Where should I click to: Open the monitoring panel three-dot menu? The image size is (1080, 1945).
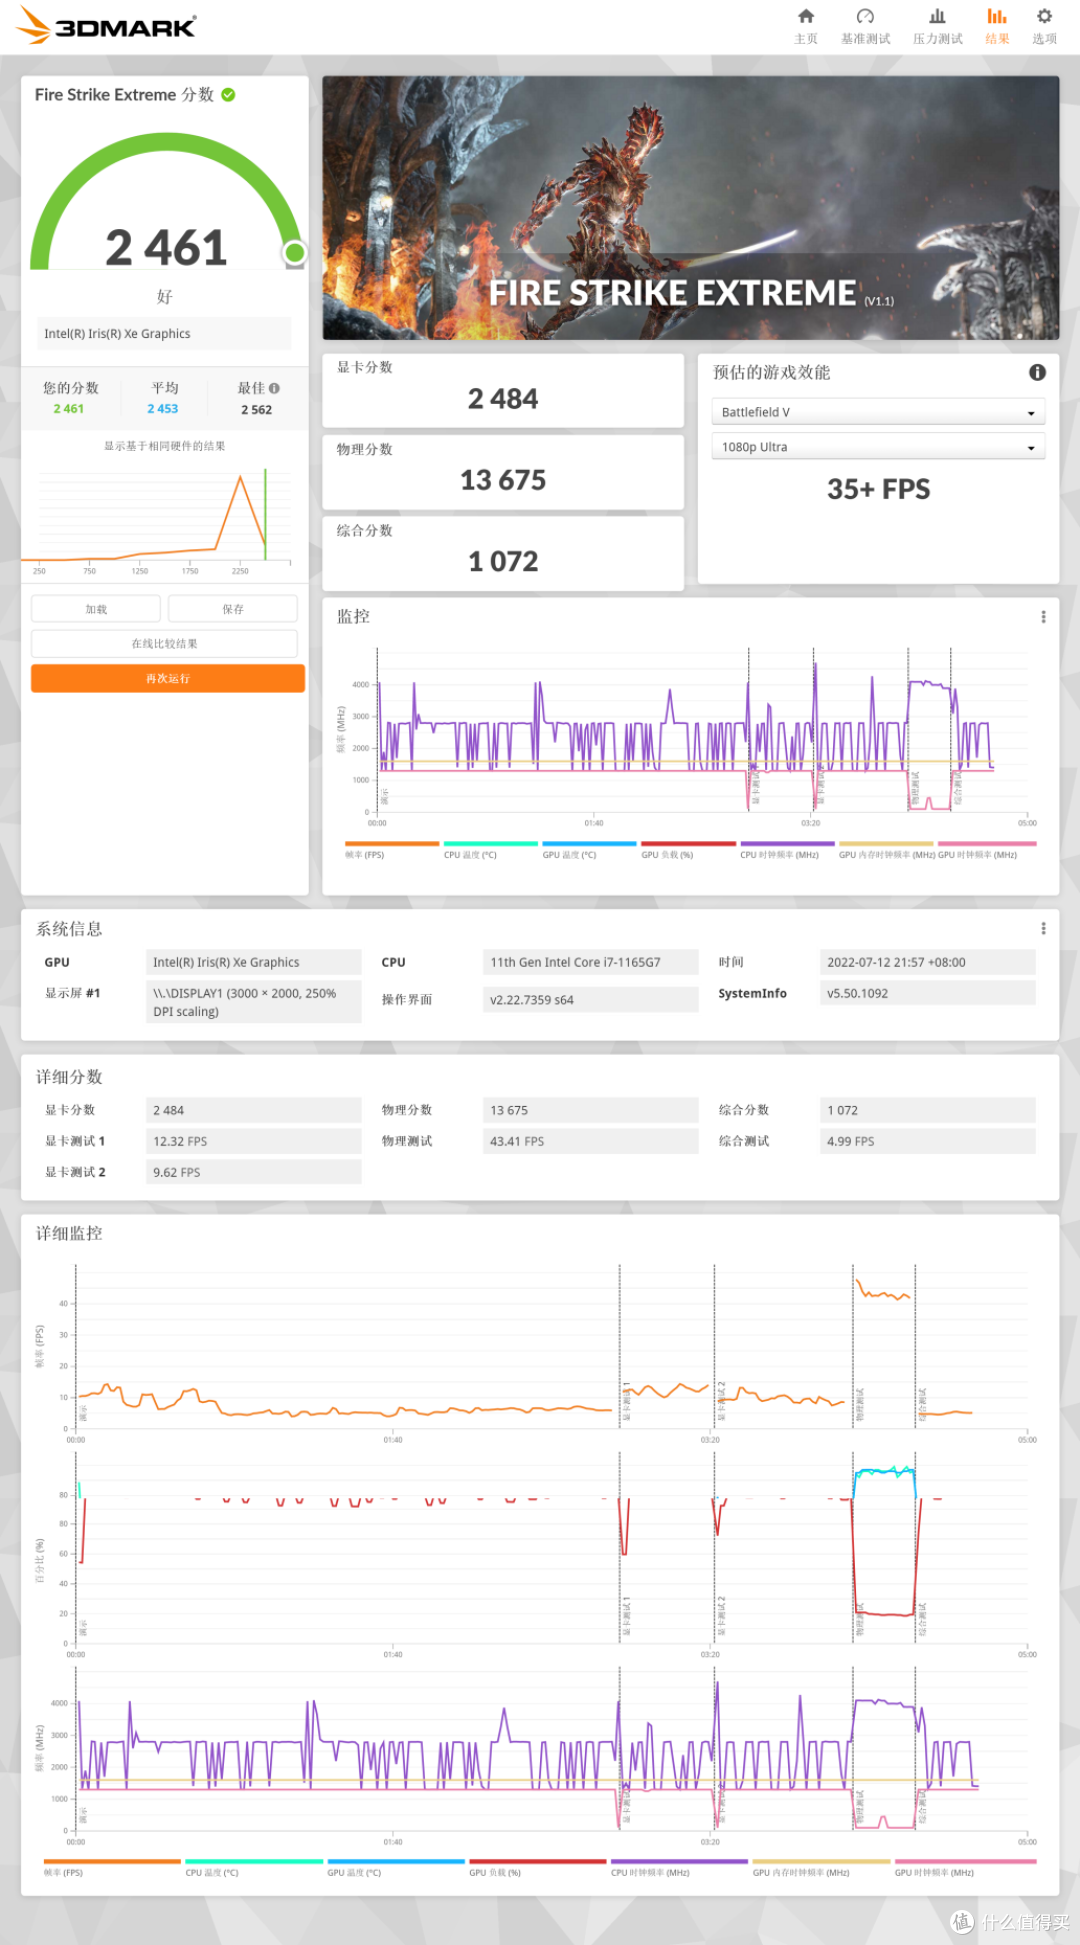coord(1043,617)
